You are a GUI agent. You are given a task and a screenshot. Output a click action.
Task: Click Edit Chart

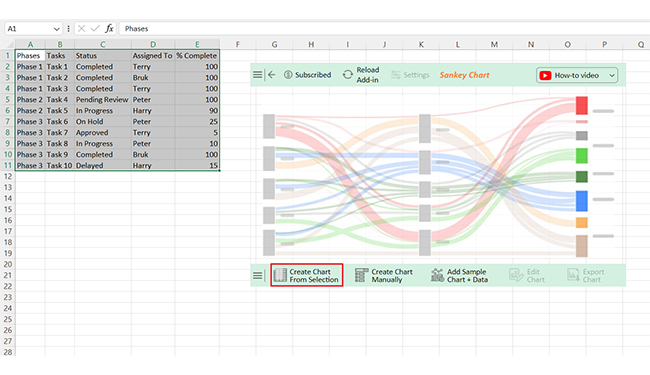click(x=527, y=276)
